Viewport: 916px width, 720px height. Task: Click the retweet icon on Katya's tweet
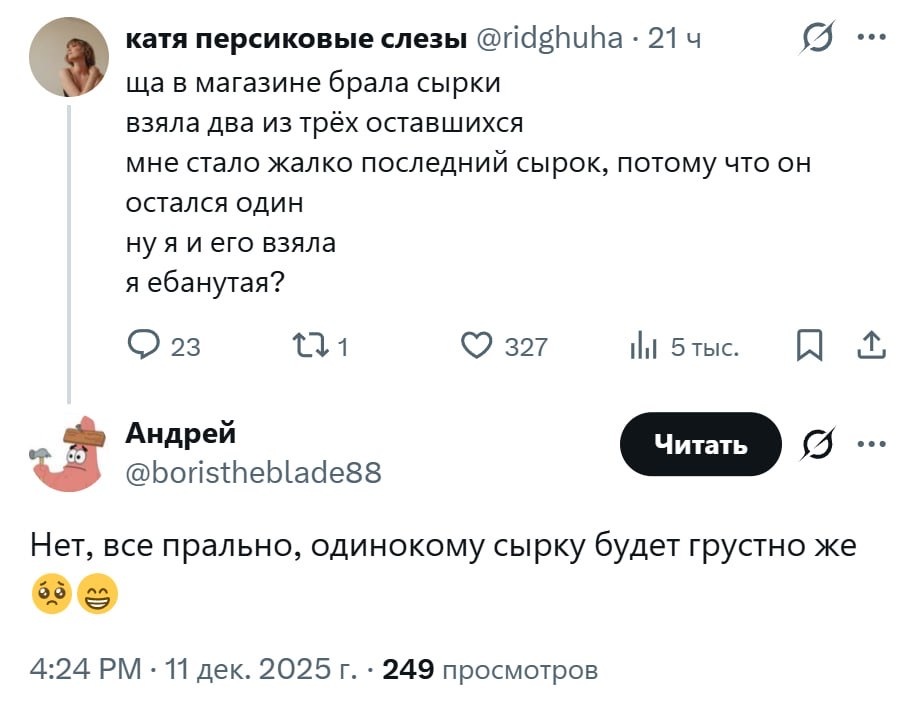tap(303, 346)
